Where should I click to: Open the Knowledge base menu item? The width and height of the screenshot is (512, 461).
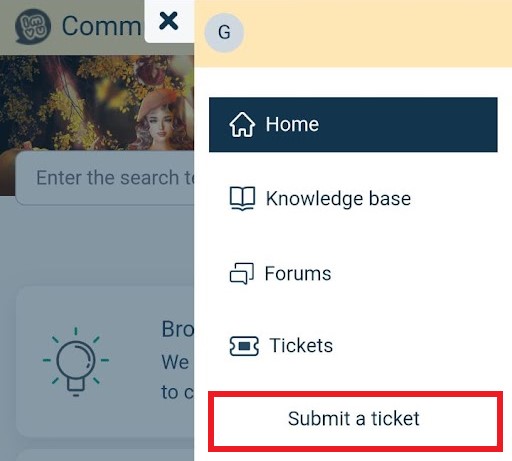click(353, 199)
